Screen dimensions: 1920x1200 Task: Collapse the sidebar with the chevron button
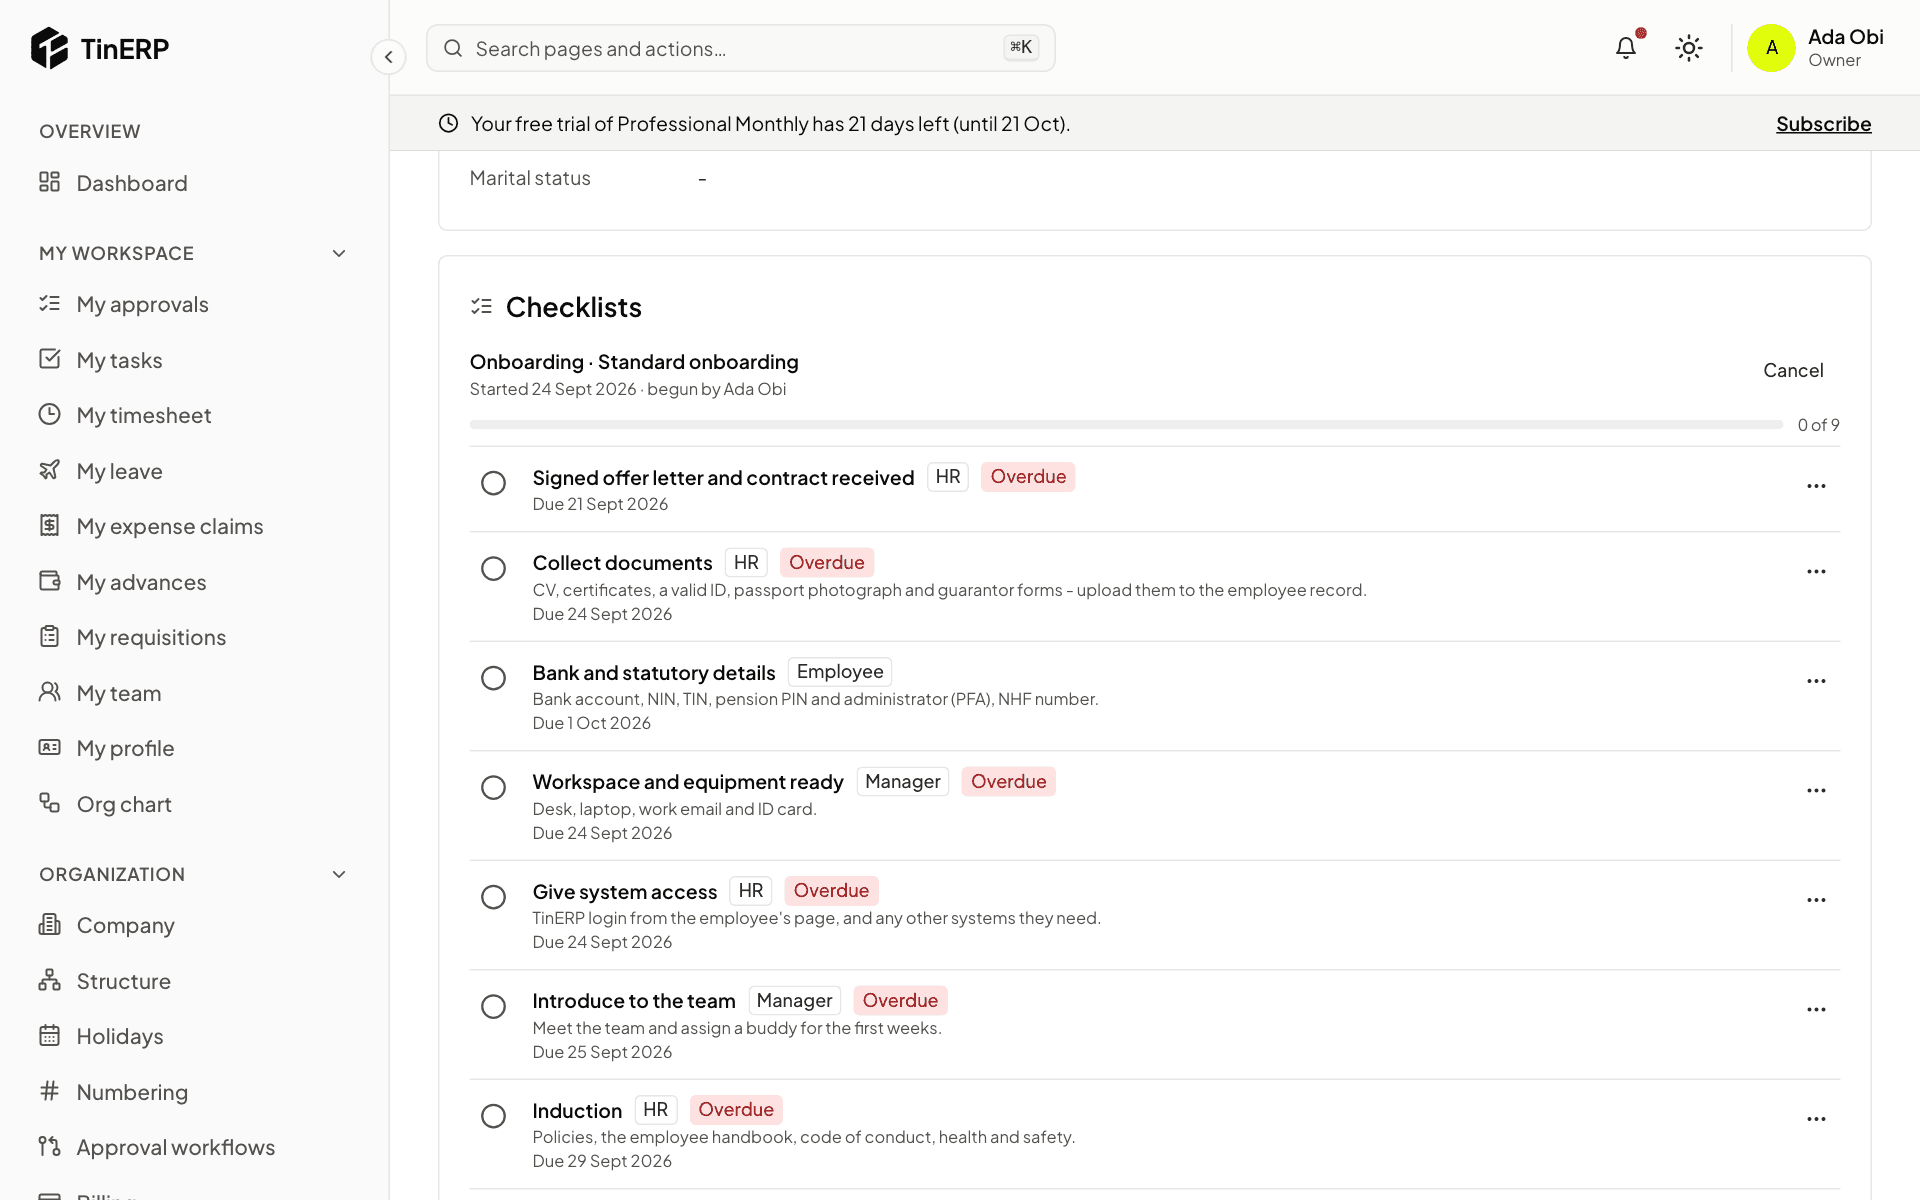[x=388, y=57]
